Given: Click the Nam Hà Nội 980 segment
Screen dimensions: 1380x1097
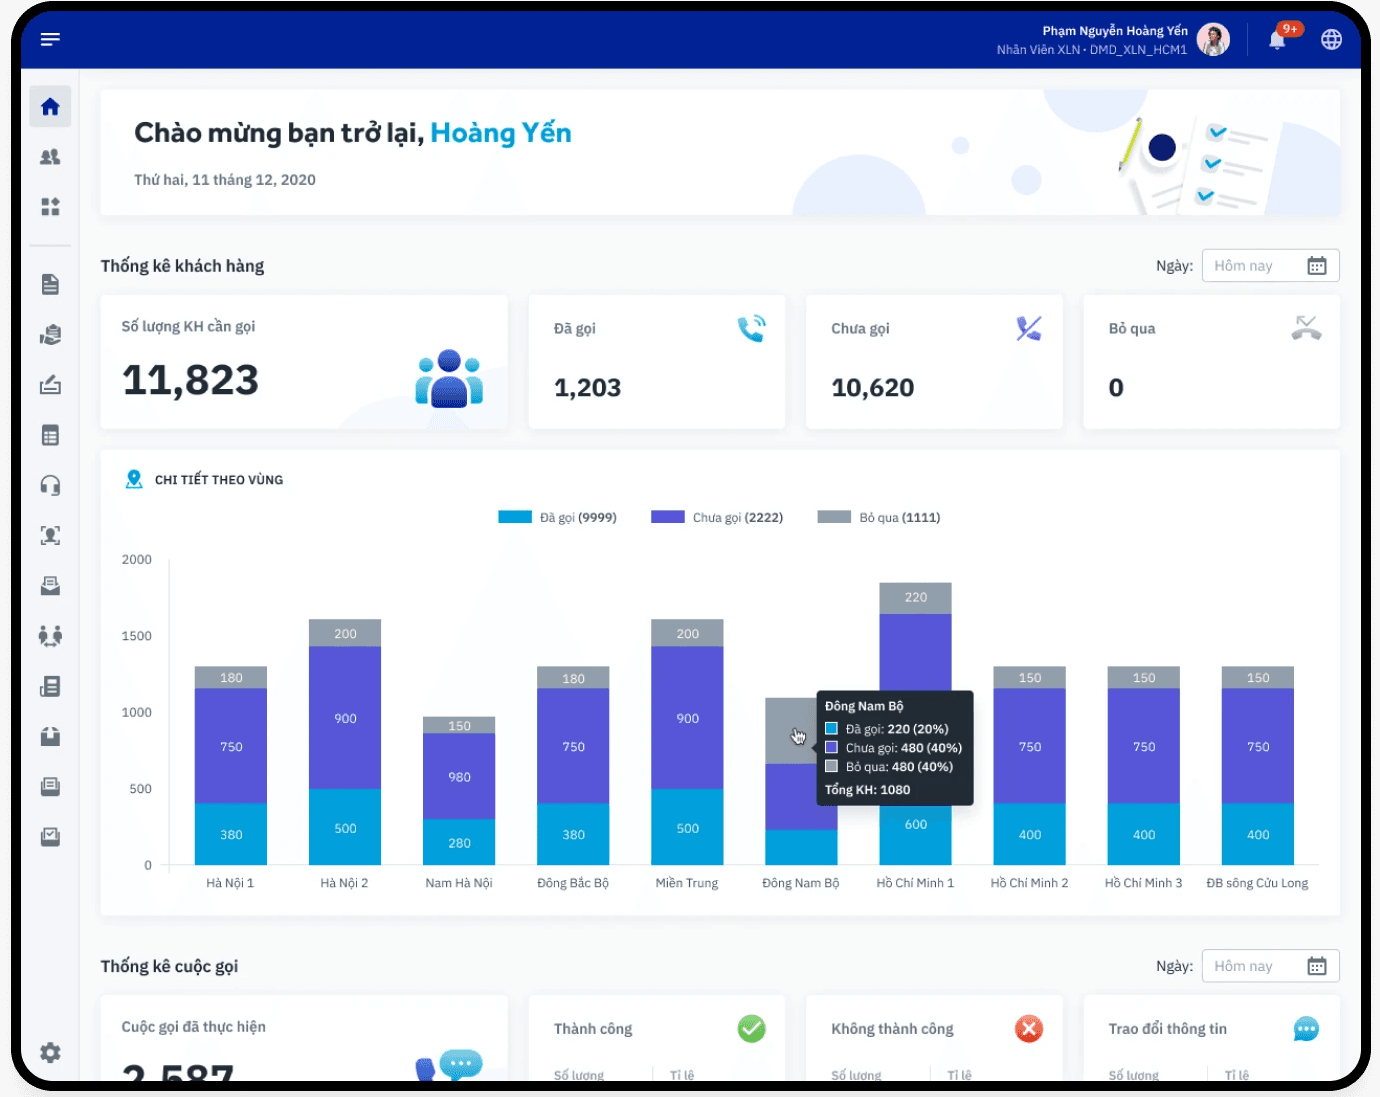Looking at the screenshot, I should click(x=459, y=776).
